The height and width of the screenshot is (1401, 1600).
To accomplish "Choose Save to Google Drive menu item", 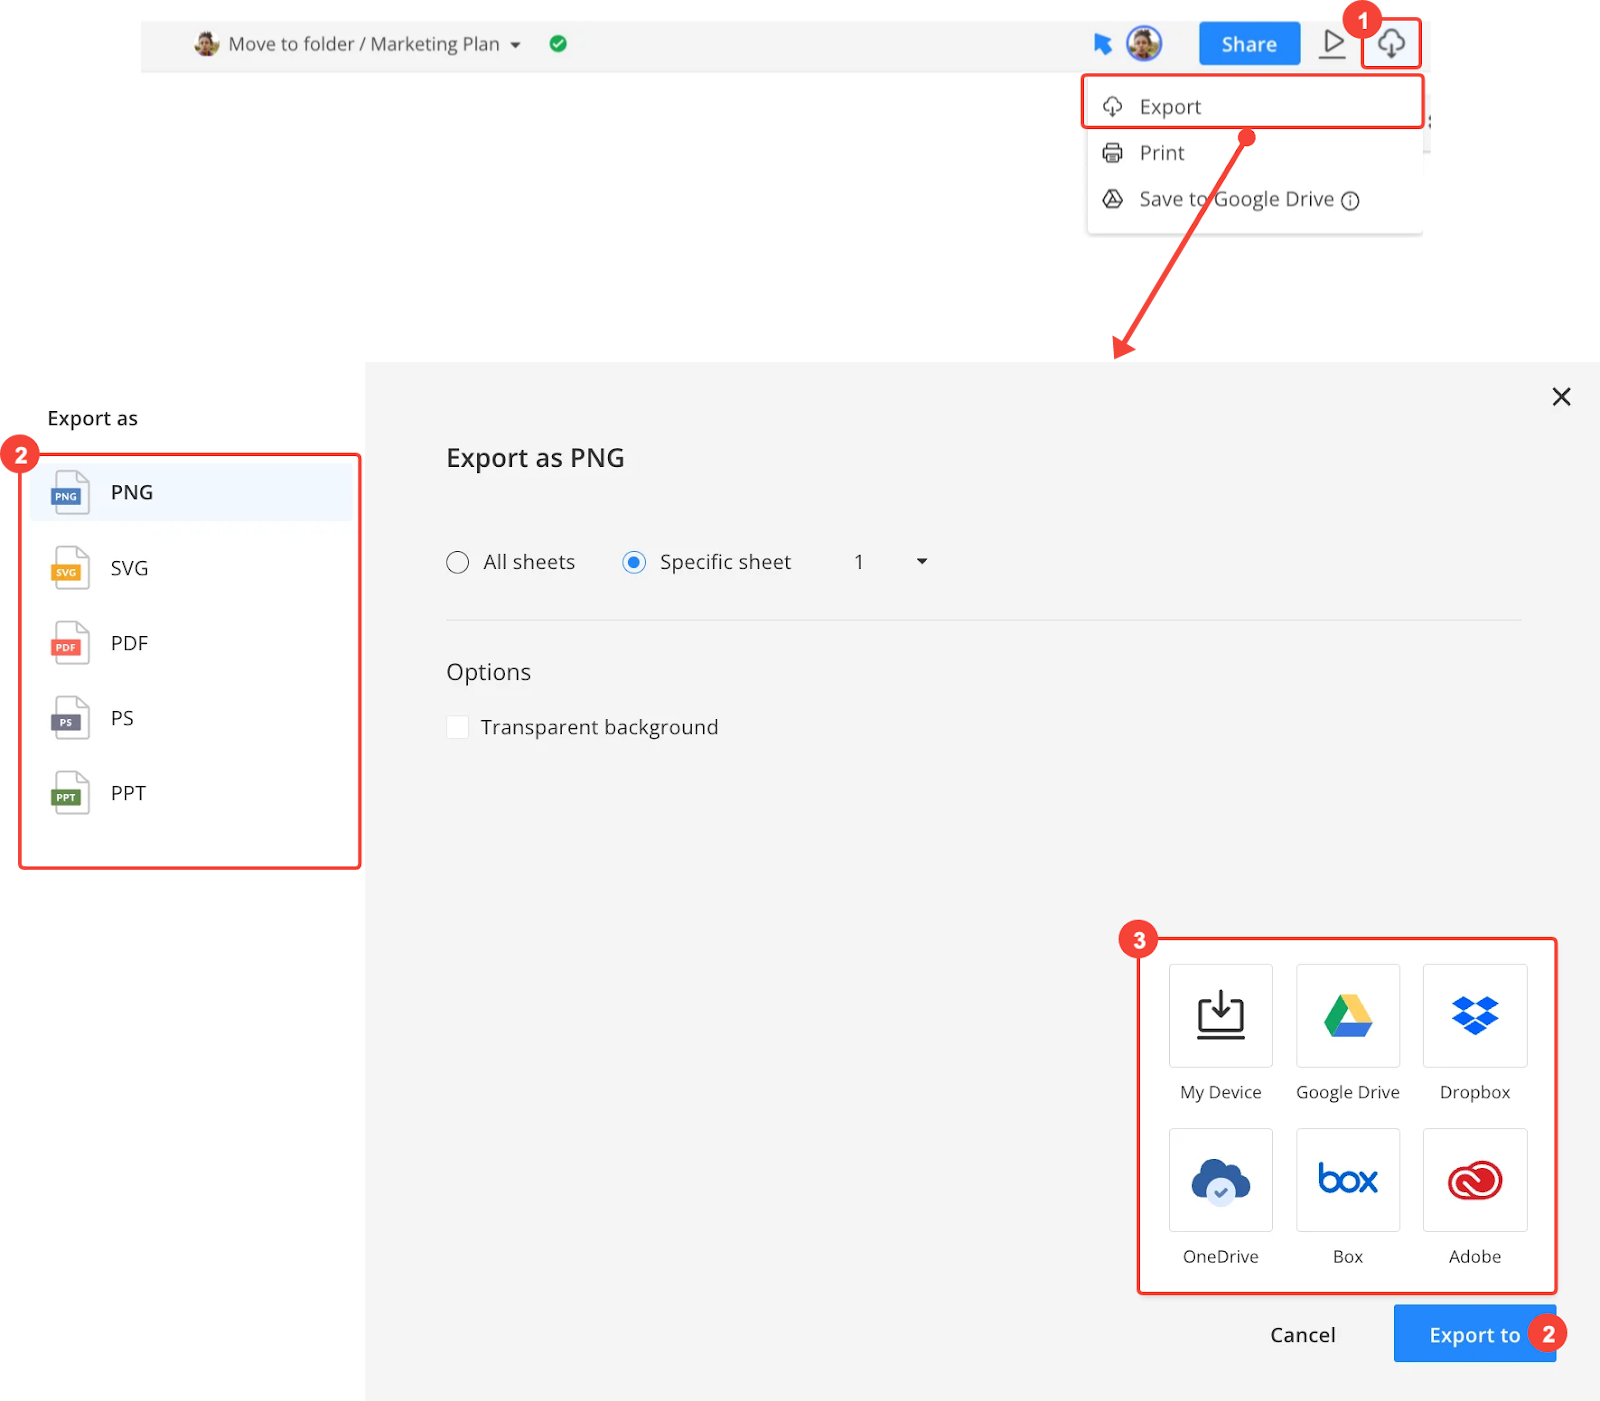I will tap(1253, 199).
